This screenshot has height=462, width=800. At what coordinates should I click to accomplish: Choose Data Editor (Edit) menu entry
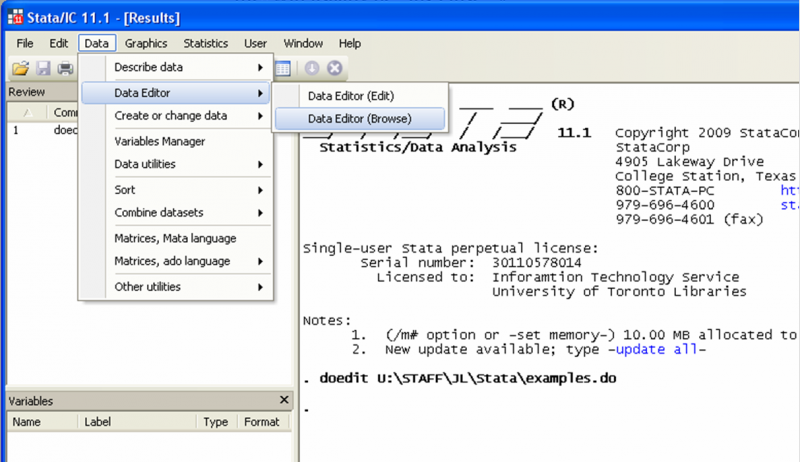[351, 96]
